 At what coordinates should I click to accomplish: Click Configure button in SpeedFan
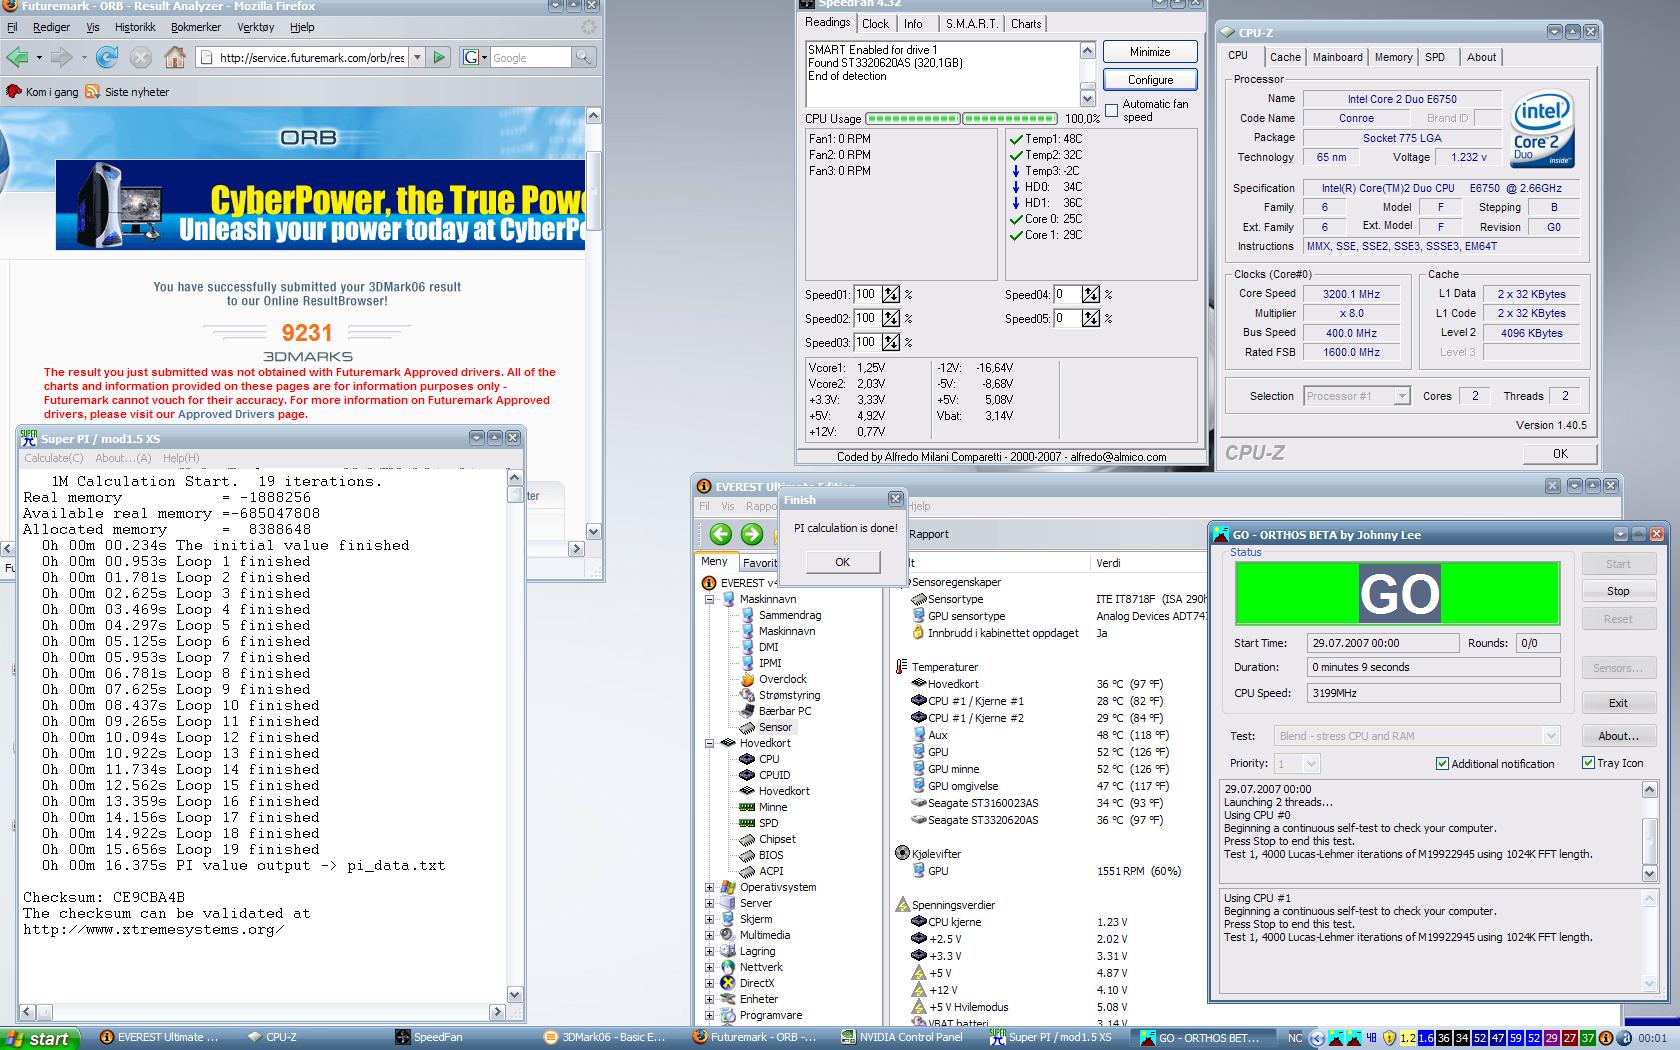pyautogui.click(x=1150, y=79)
